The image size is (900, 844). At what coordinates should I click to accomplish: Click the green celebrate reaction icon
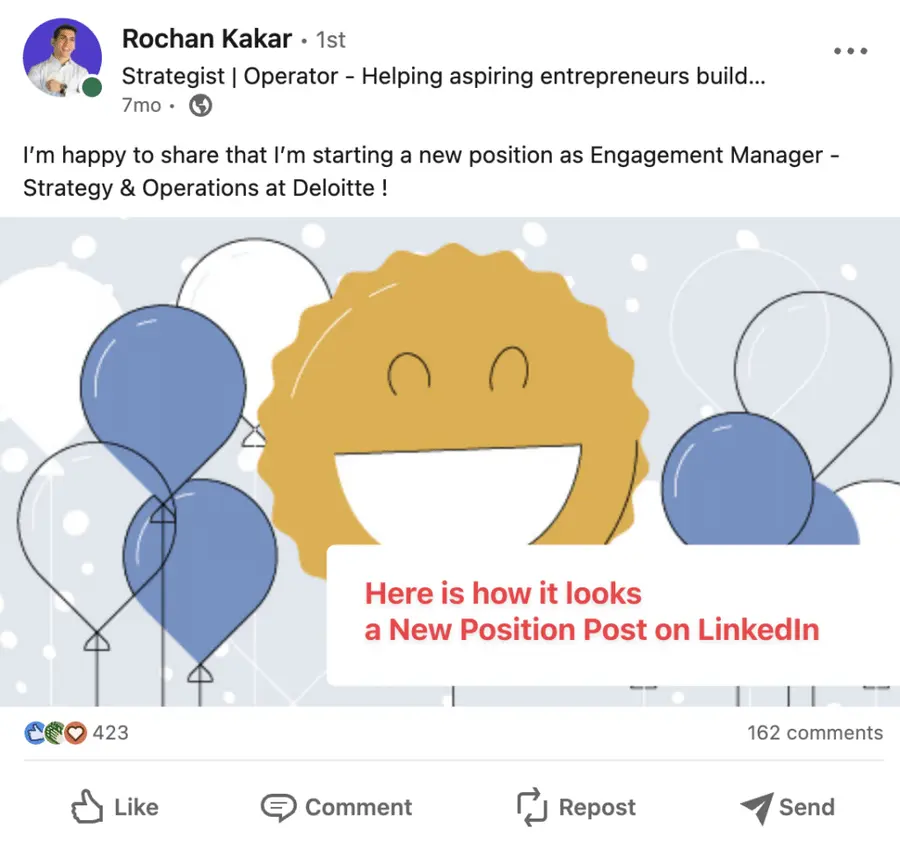pyautogui.click(x=54, y=732)
